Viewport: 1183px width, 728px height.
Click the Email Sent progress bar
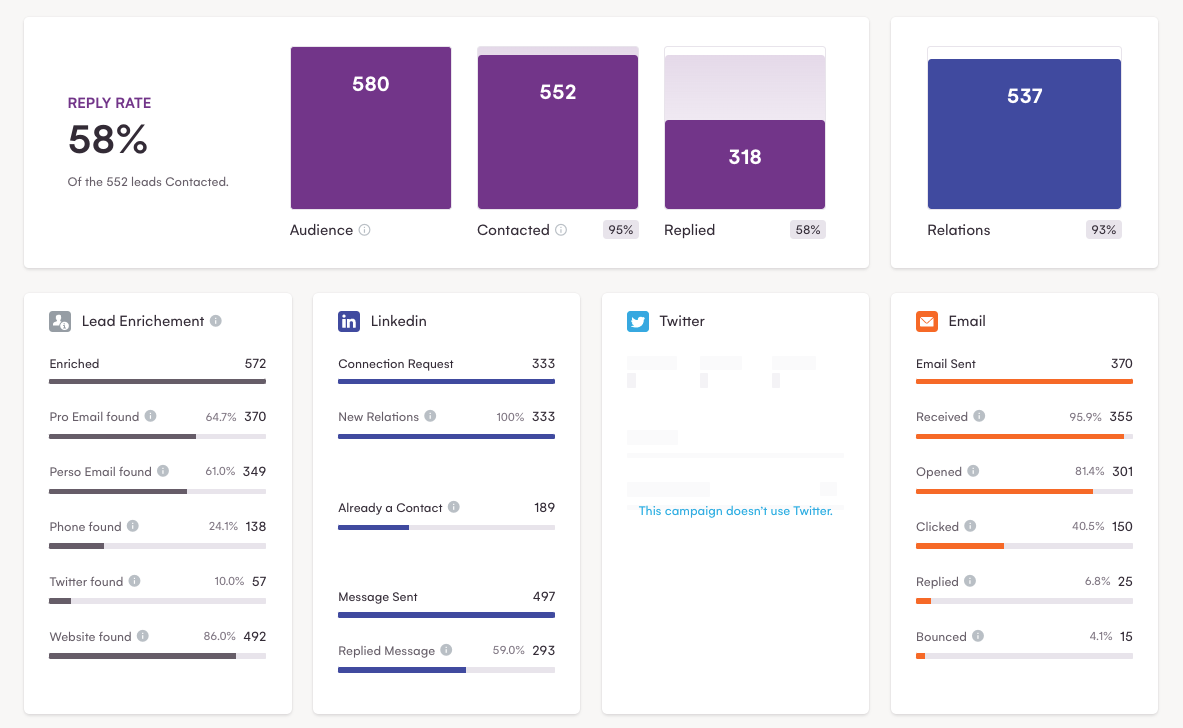pos(1024,381)
